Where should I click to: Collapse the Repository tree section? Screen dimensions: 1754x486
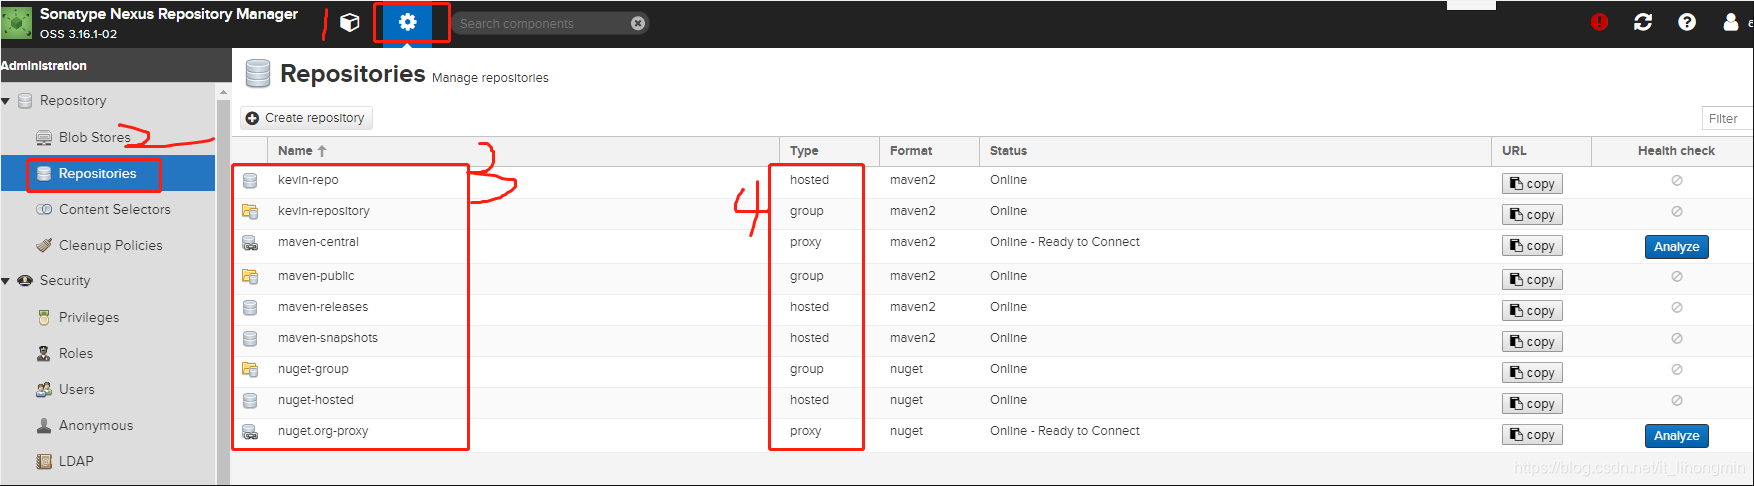[x=6, y=101]
